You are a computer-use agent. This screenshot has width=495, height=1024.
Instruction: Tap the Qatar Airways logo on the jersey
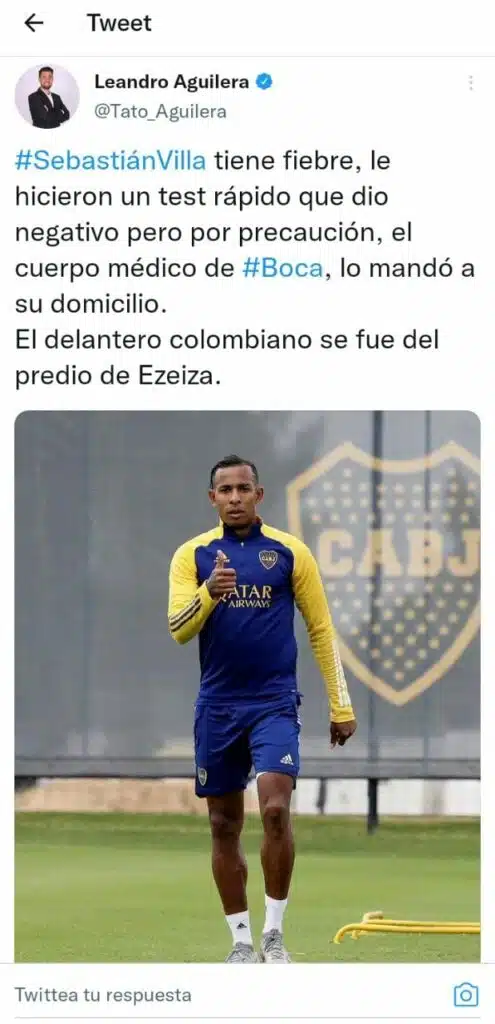pyautogui.click(x=248, y=597)
